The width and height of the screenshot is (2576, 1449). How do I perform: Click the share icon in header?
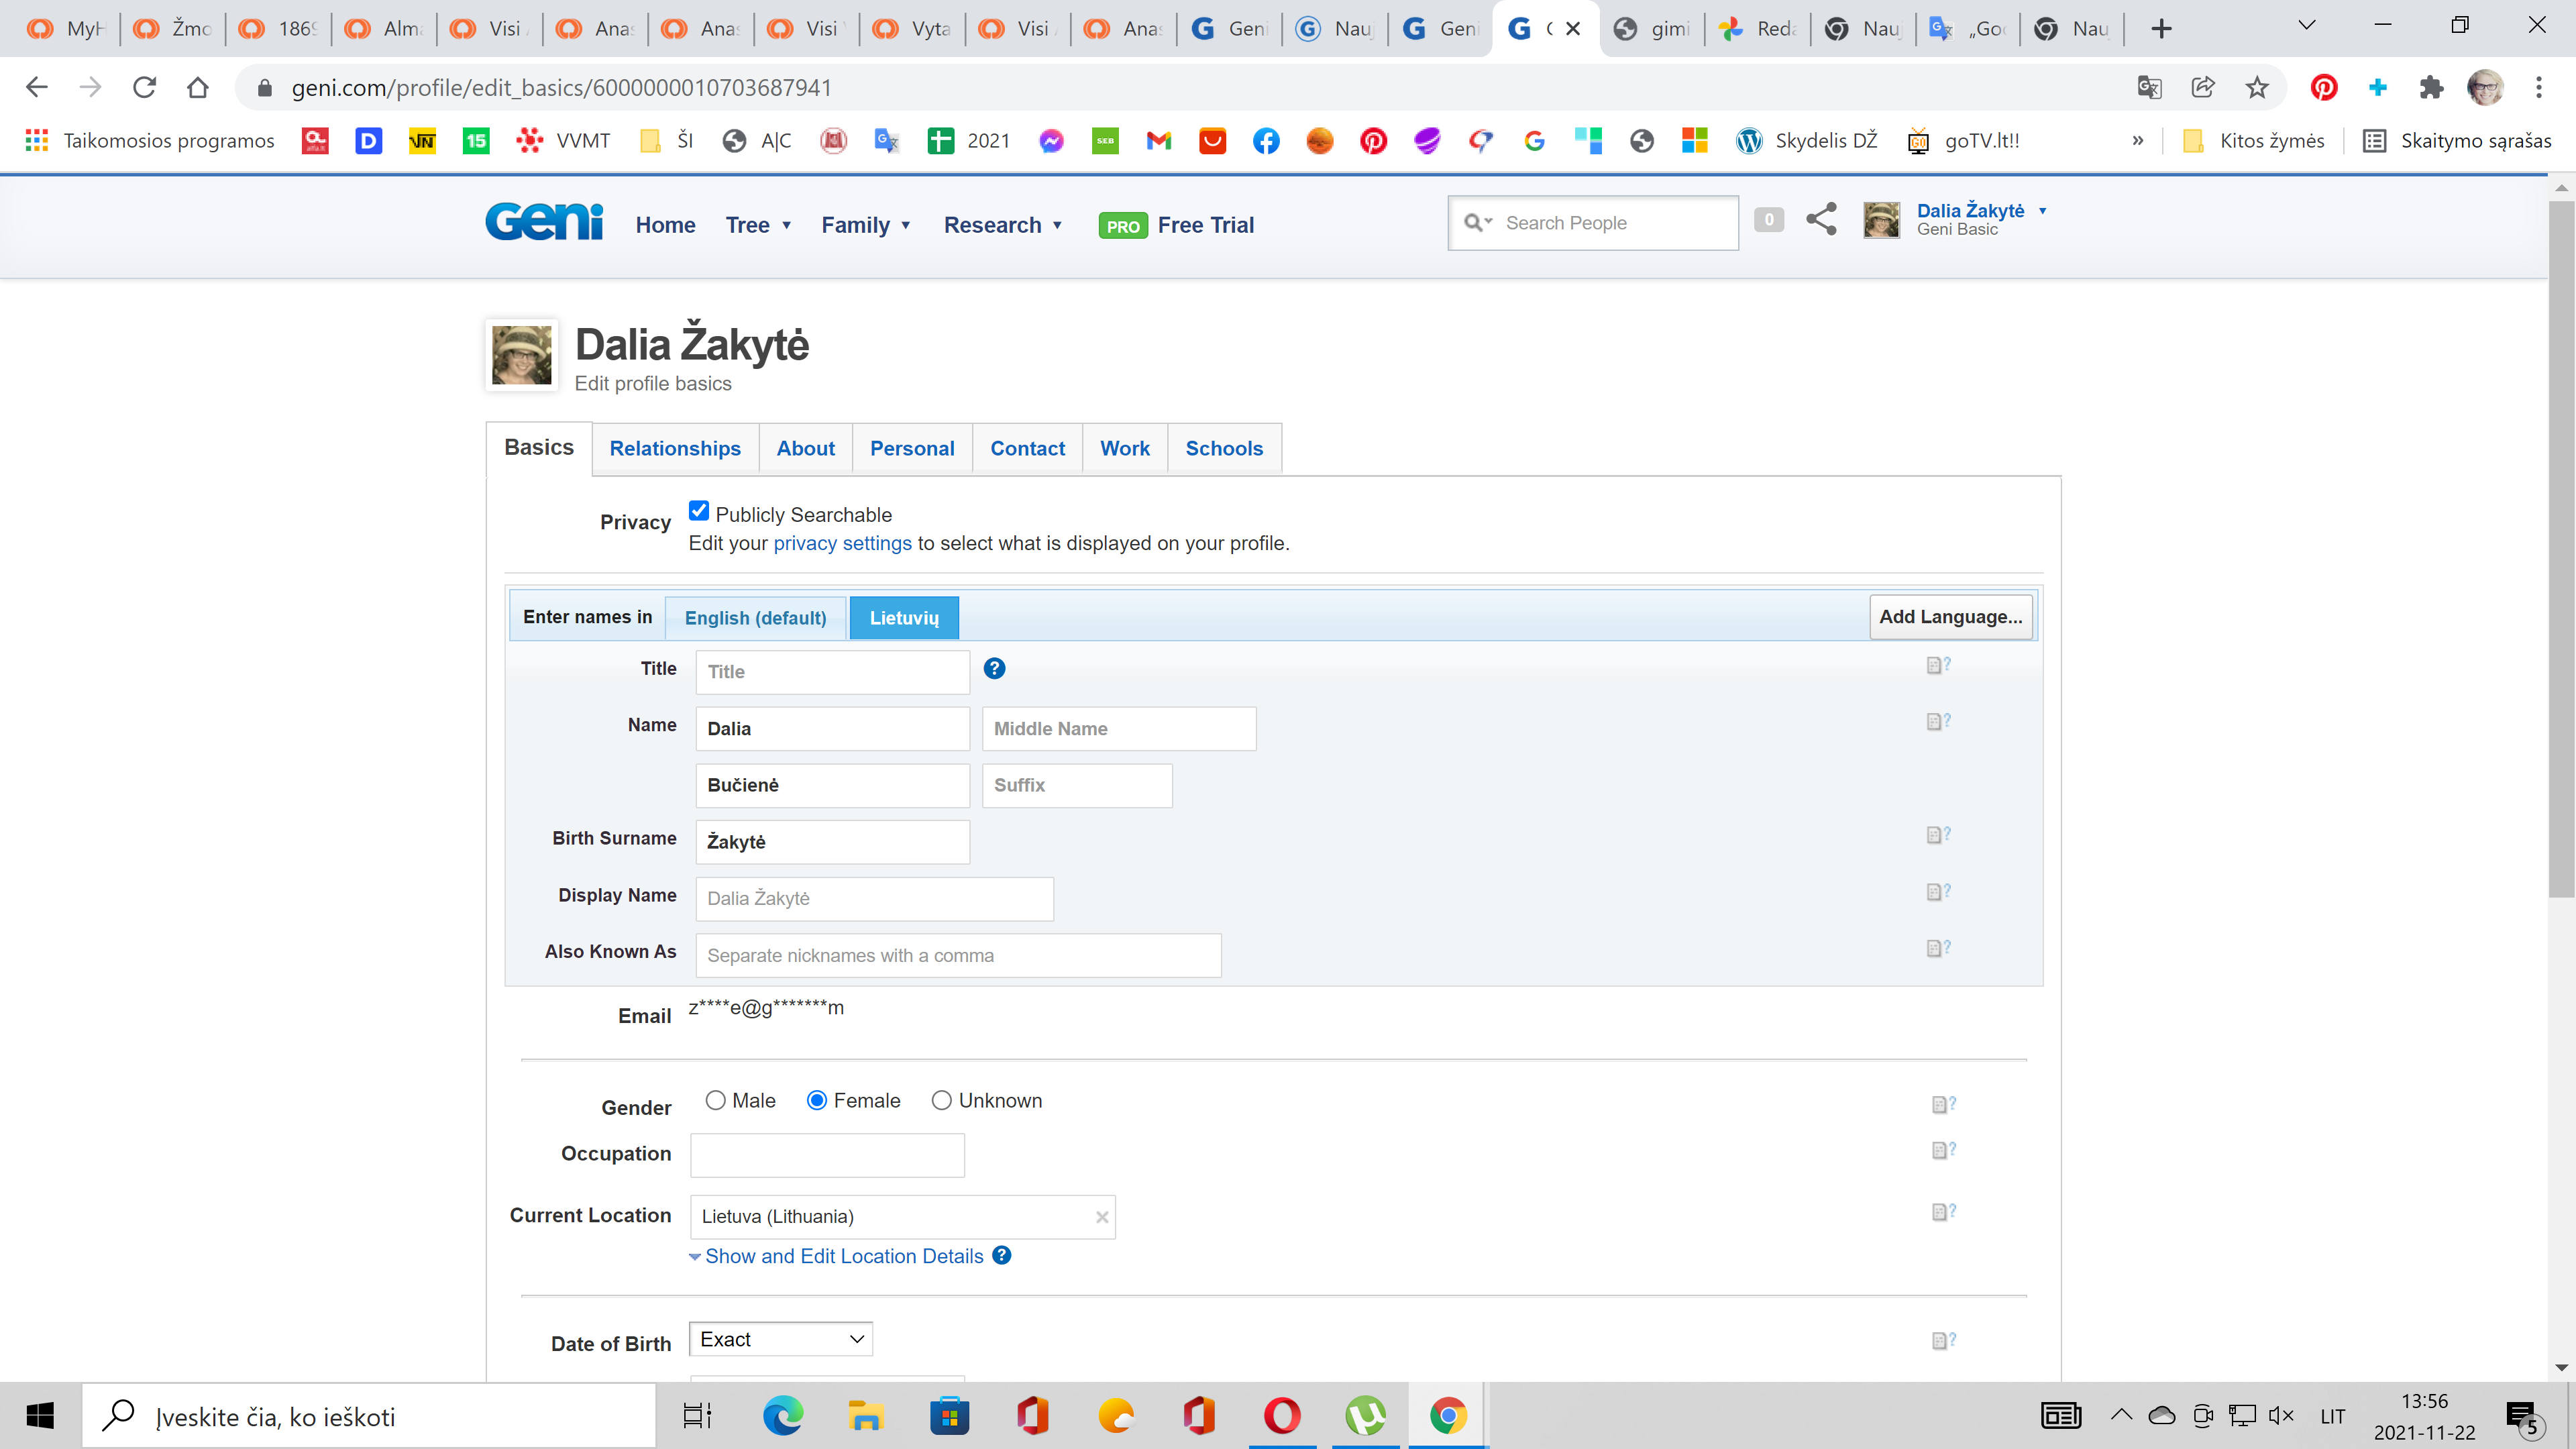1821,219
